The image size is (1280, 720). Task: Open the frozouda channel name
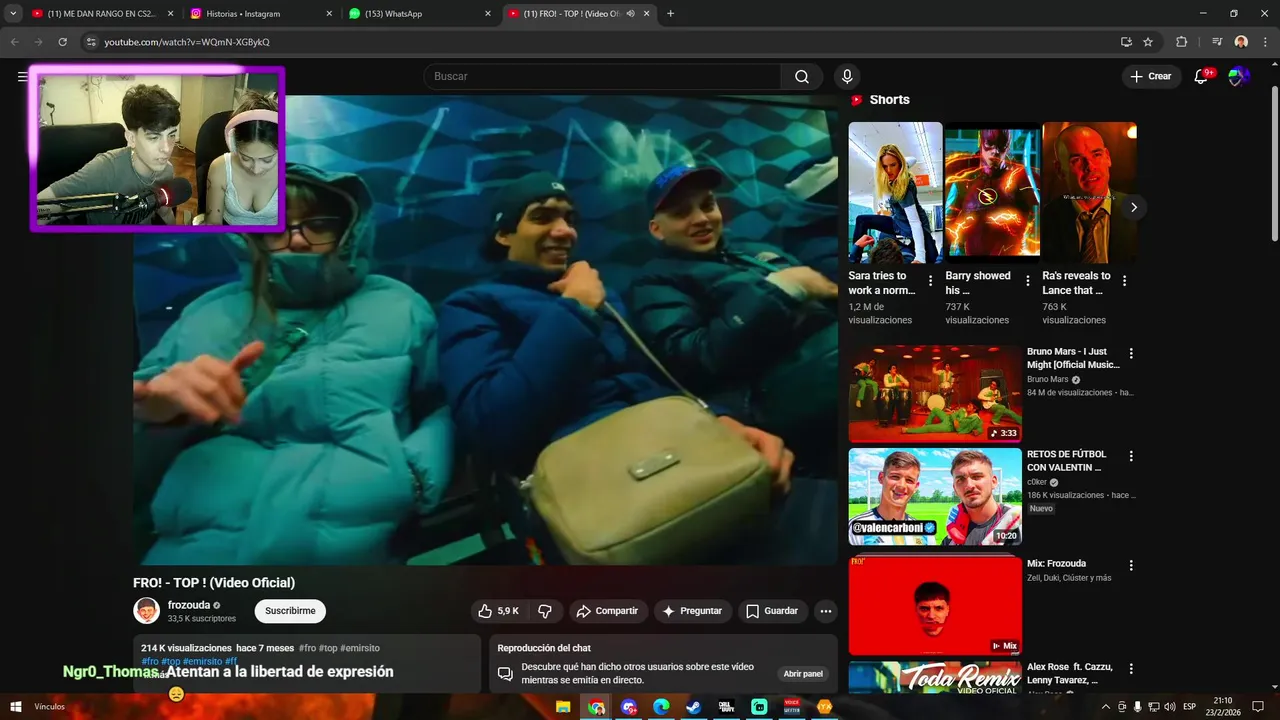click(x=189, y=605)
